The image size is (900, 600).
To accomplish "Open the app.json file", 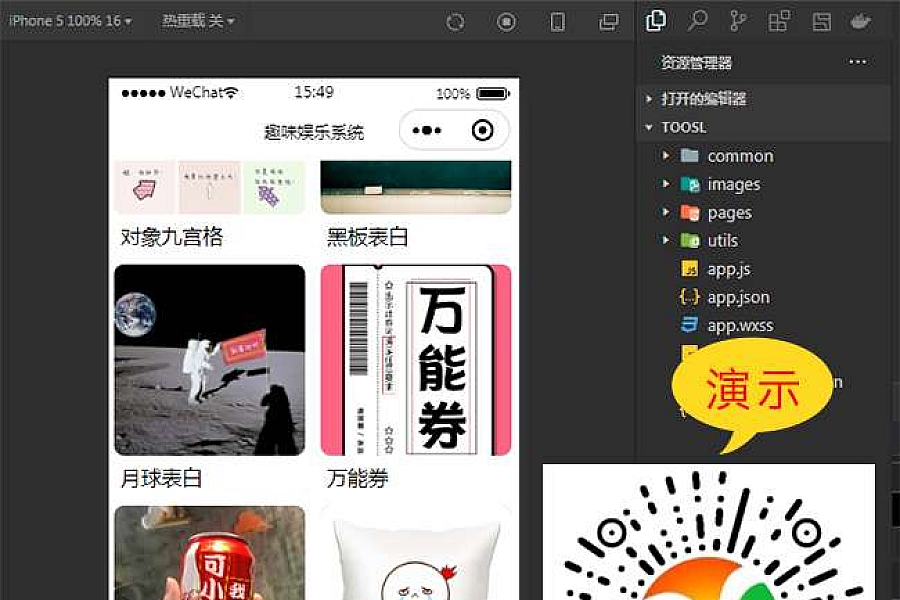I will click(x=724, y=297).
